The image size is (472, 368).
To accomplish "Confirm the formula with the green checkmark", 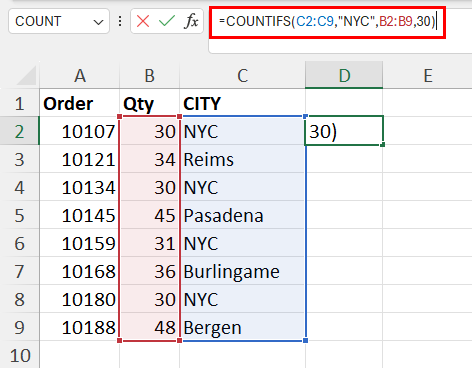I will point(167,21).
